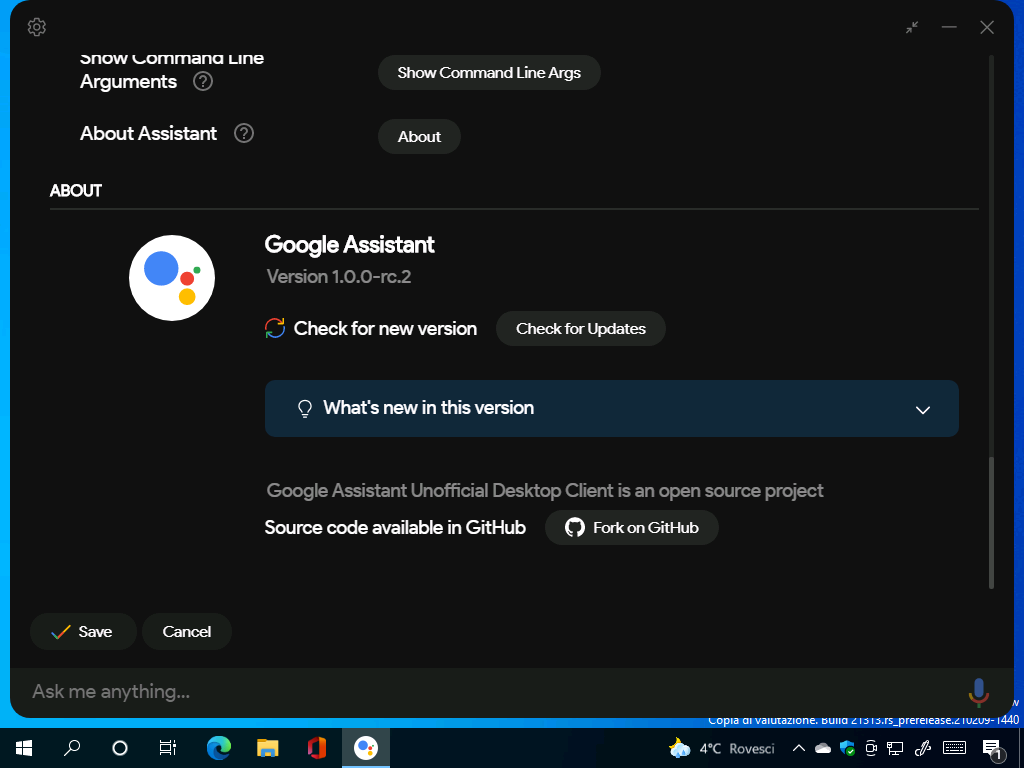Click Show Command Line Args button
This screenshot has height=768, width=1024.
(489, 72)
